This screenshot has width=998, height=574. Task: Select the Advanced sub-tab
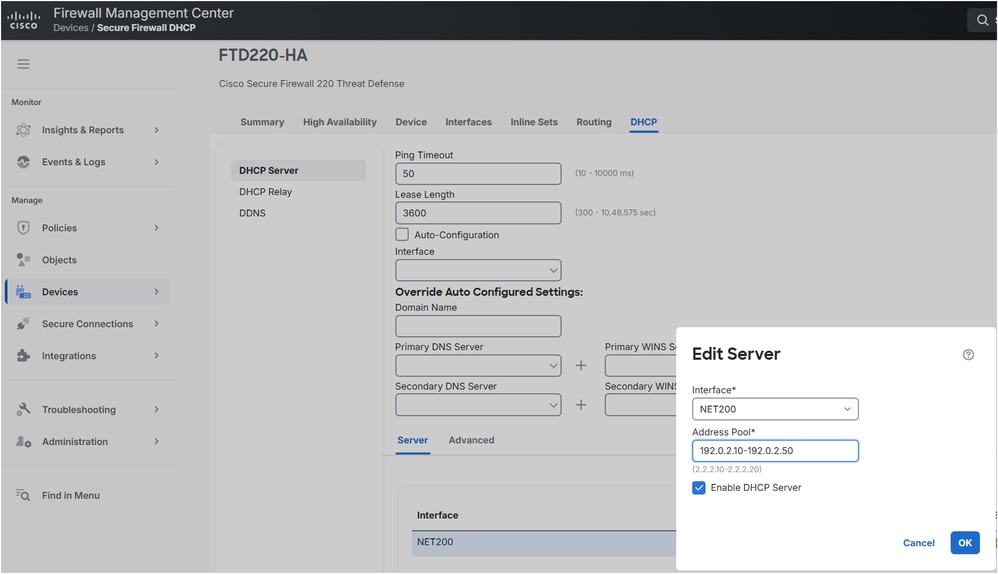pyautogui.click(x=471, y=440)
